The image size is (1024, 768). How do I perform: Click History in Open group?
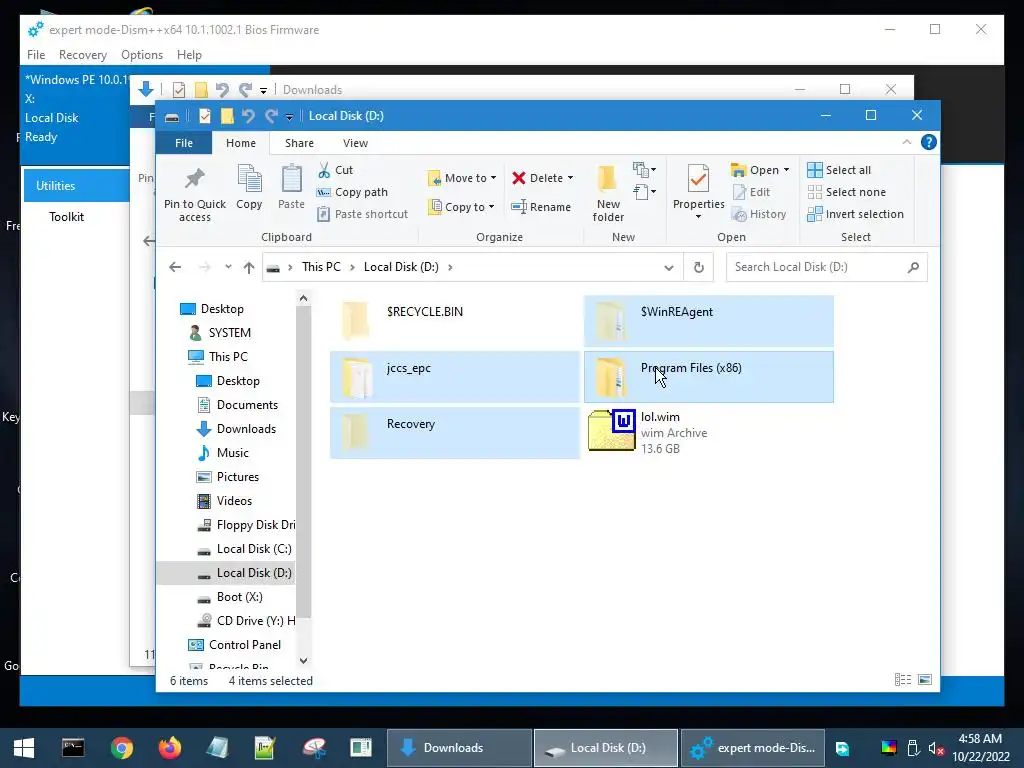pos(759,214)
